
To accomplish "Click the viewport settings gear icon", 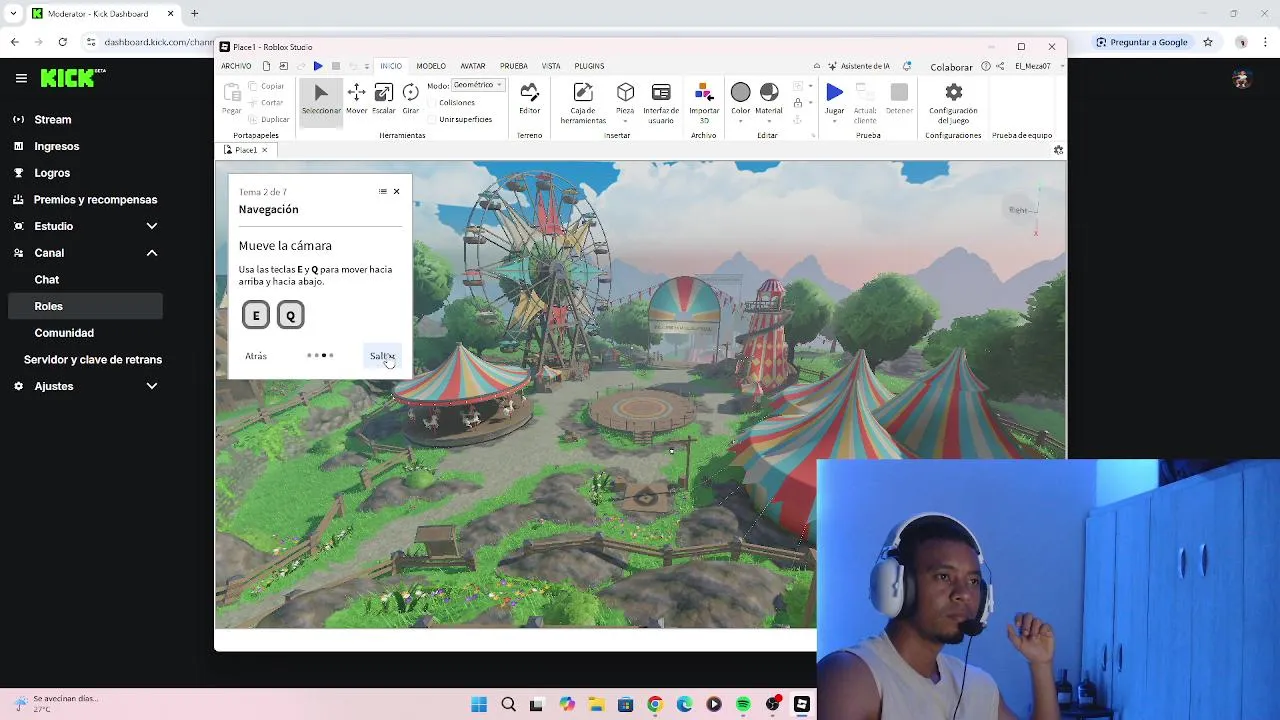I will pos(1058,150).
